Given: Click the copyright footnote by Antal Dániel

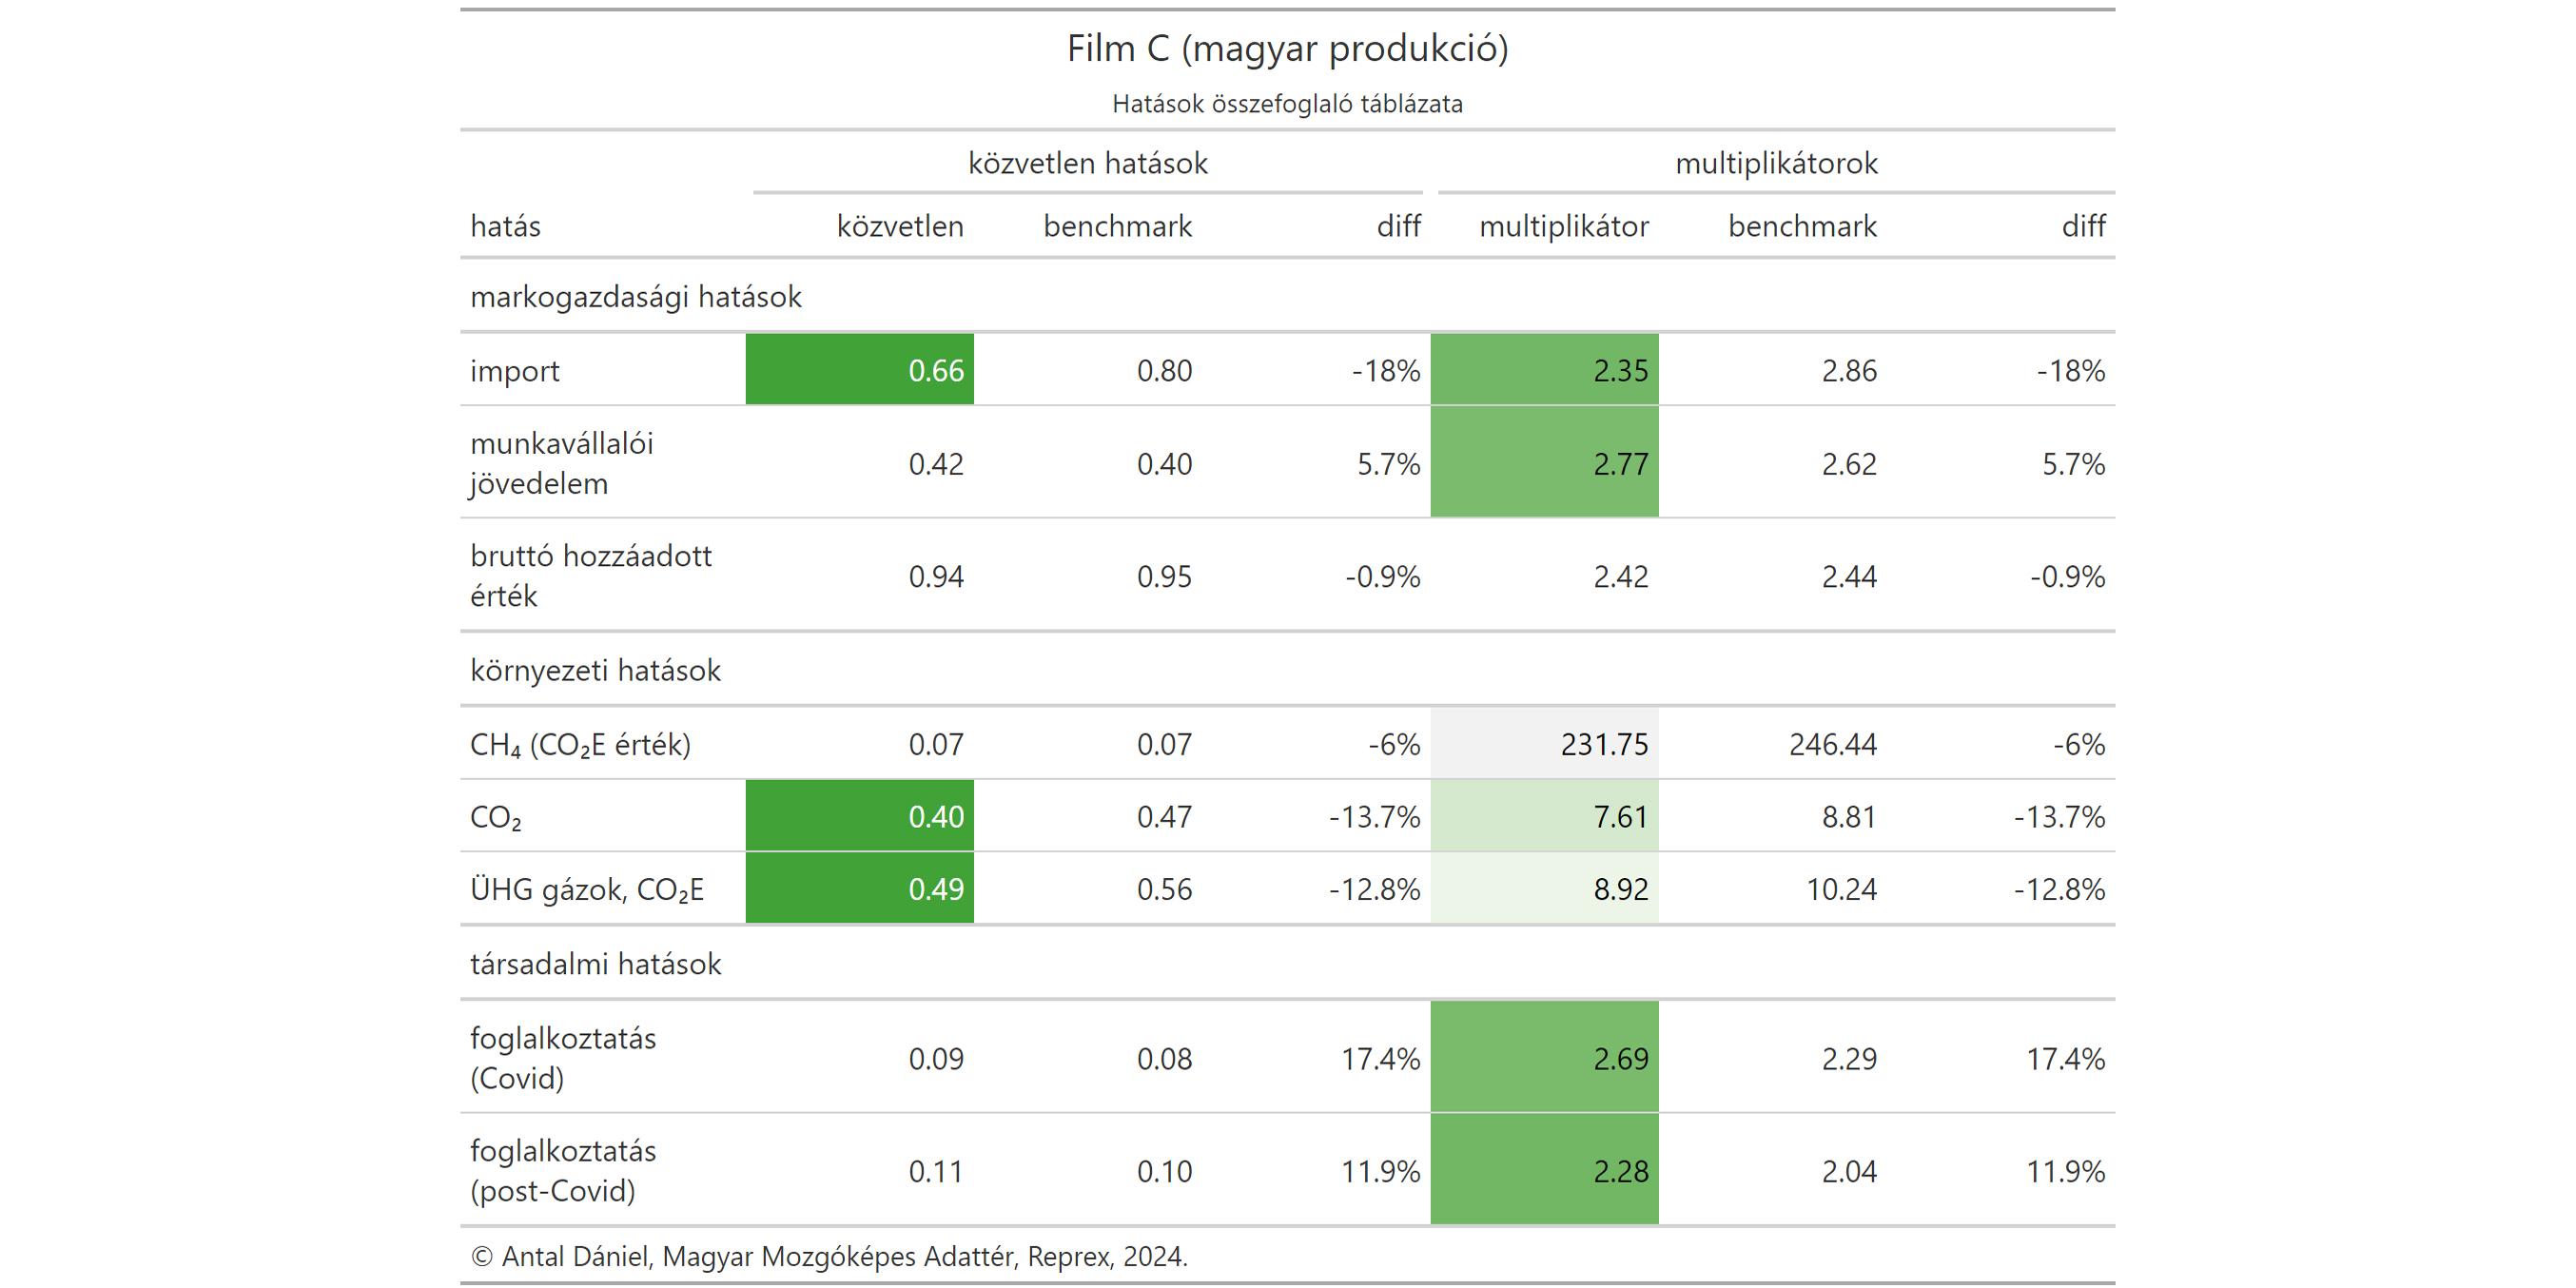Looking at the screenshot, I should tap(828, 1256).
